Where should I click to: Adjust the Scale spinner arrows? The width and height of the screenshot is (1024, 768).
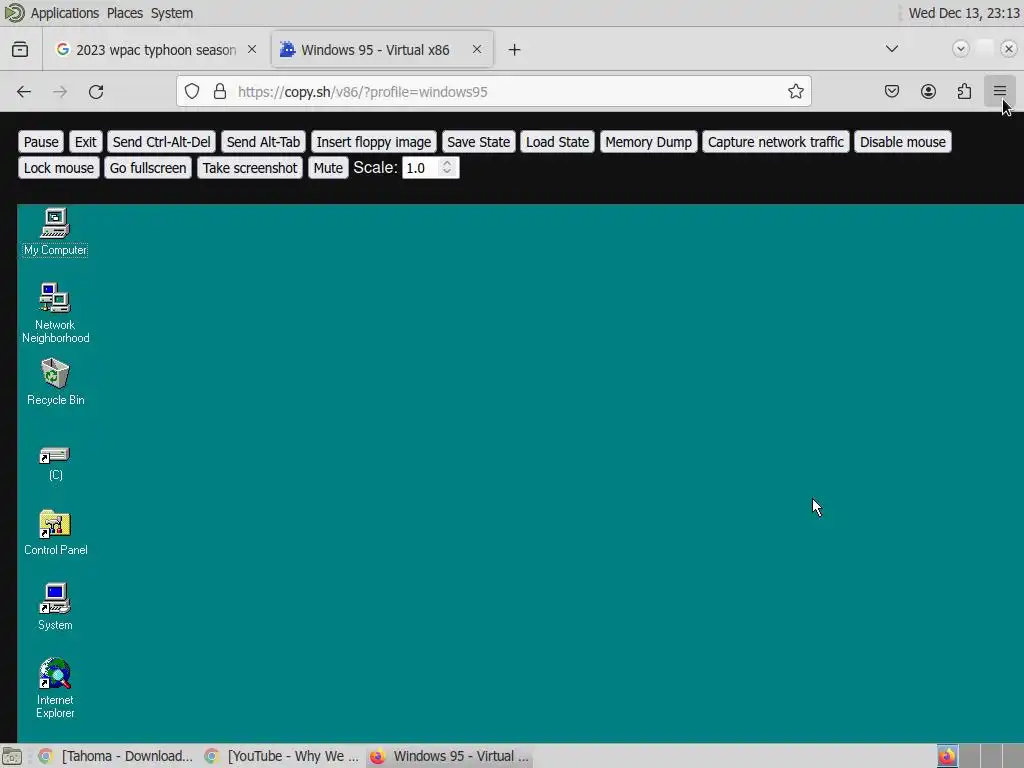(447, 167)
